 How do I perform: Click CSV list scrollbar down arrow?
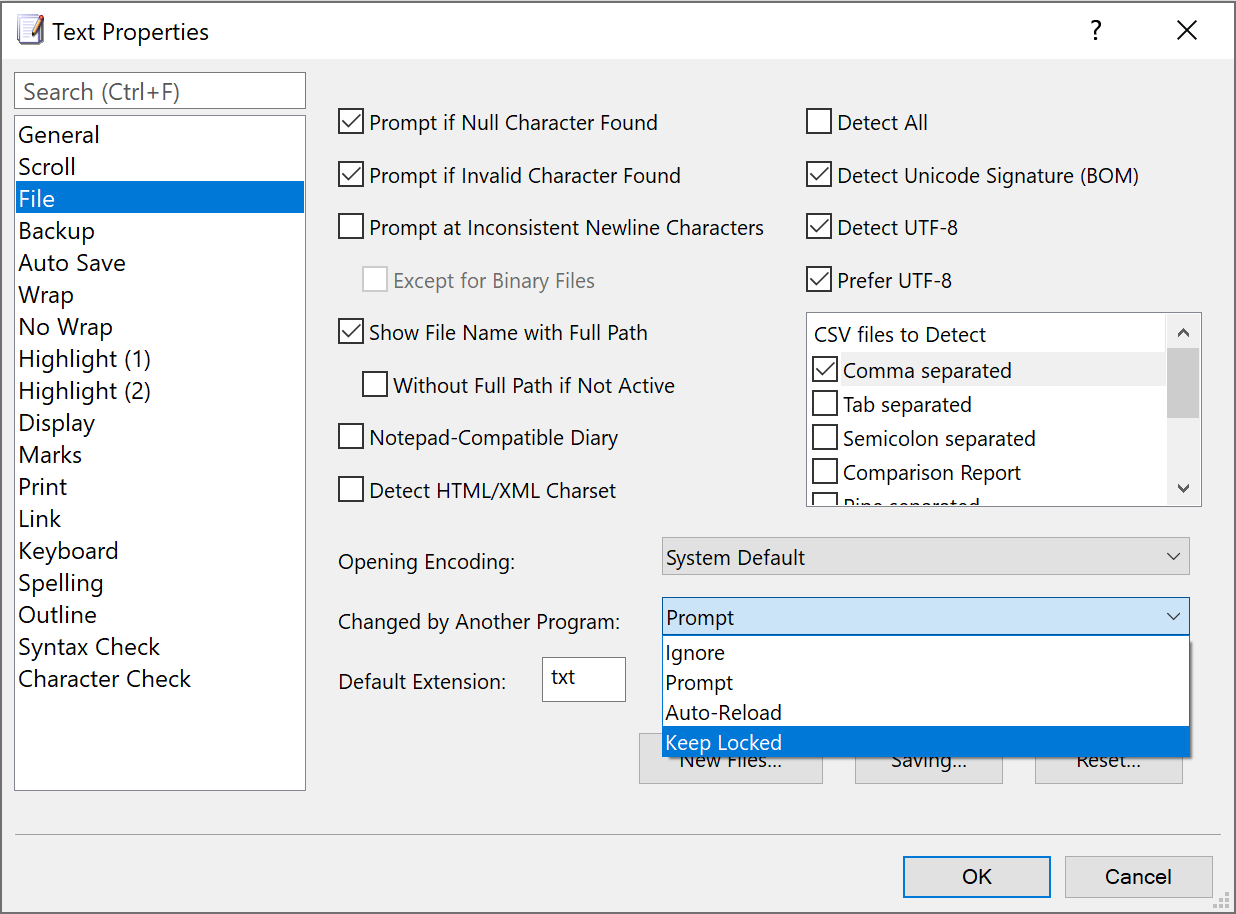tap(1183, 488)
